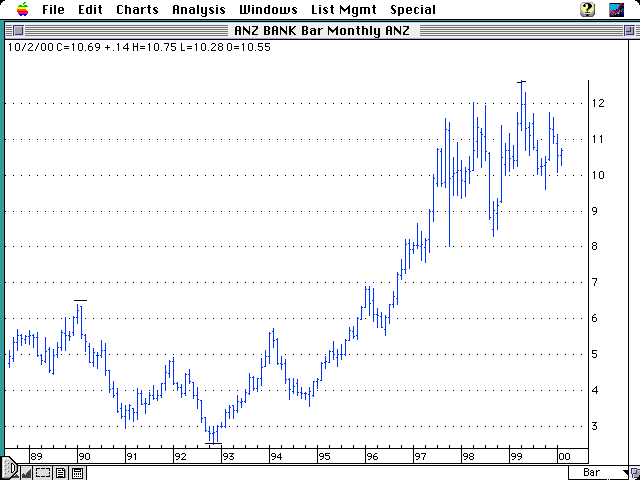Click the 6 price axis label

tap(595, 318)
